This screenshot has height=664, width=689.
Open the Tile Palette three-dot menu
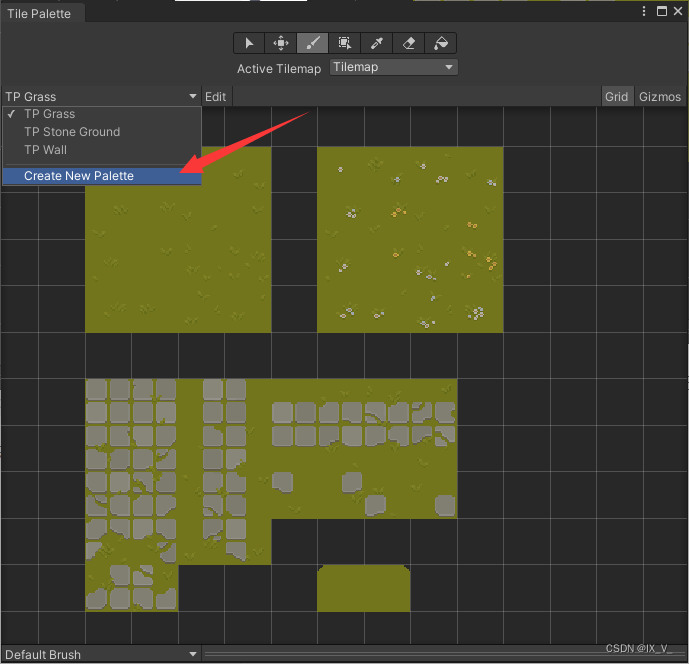(644, 11)
